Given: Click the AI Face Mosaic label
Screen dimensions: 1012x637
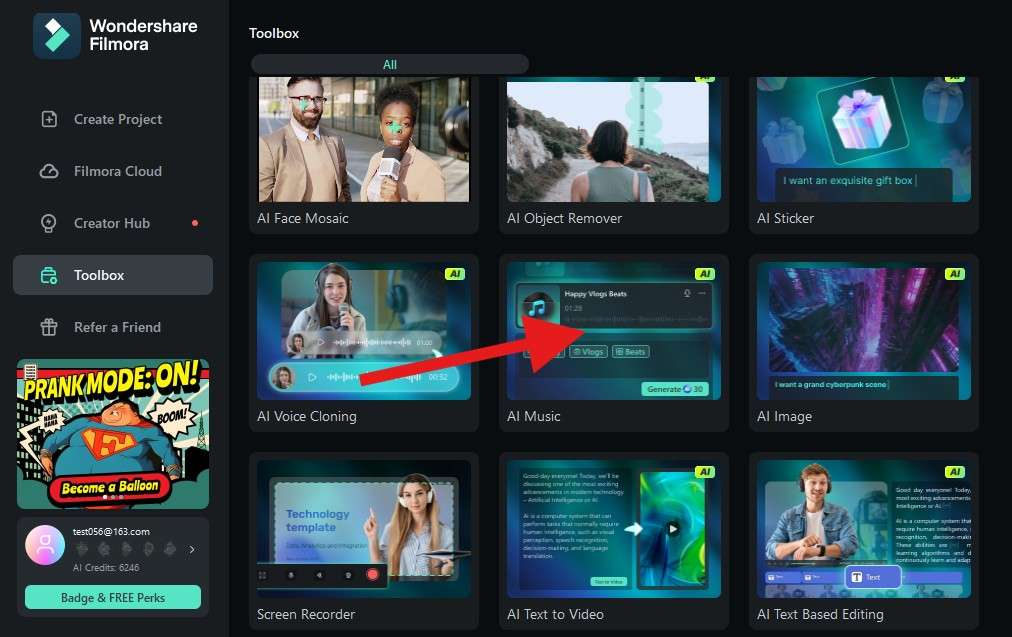Looking at the screenshot, I should [303, 219].
